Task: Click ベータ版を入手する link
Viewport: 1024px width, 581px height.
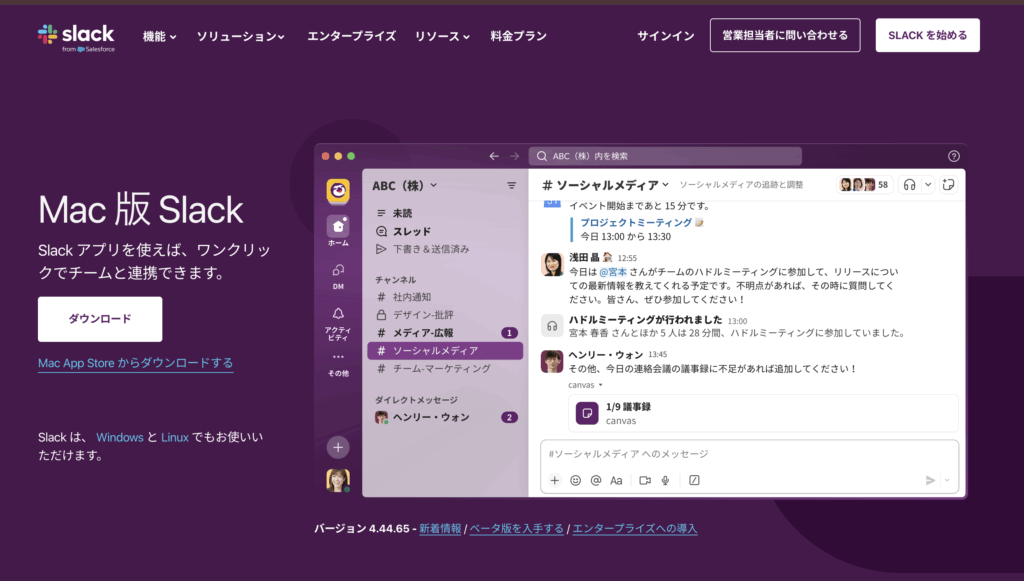Action: click(517, 529)
